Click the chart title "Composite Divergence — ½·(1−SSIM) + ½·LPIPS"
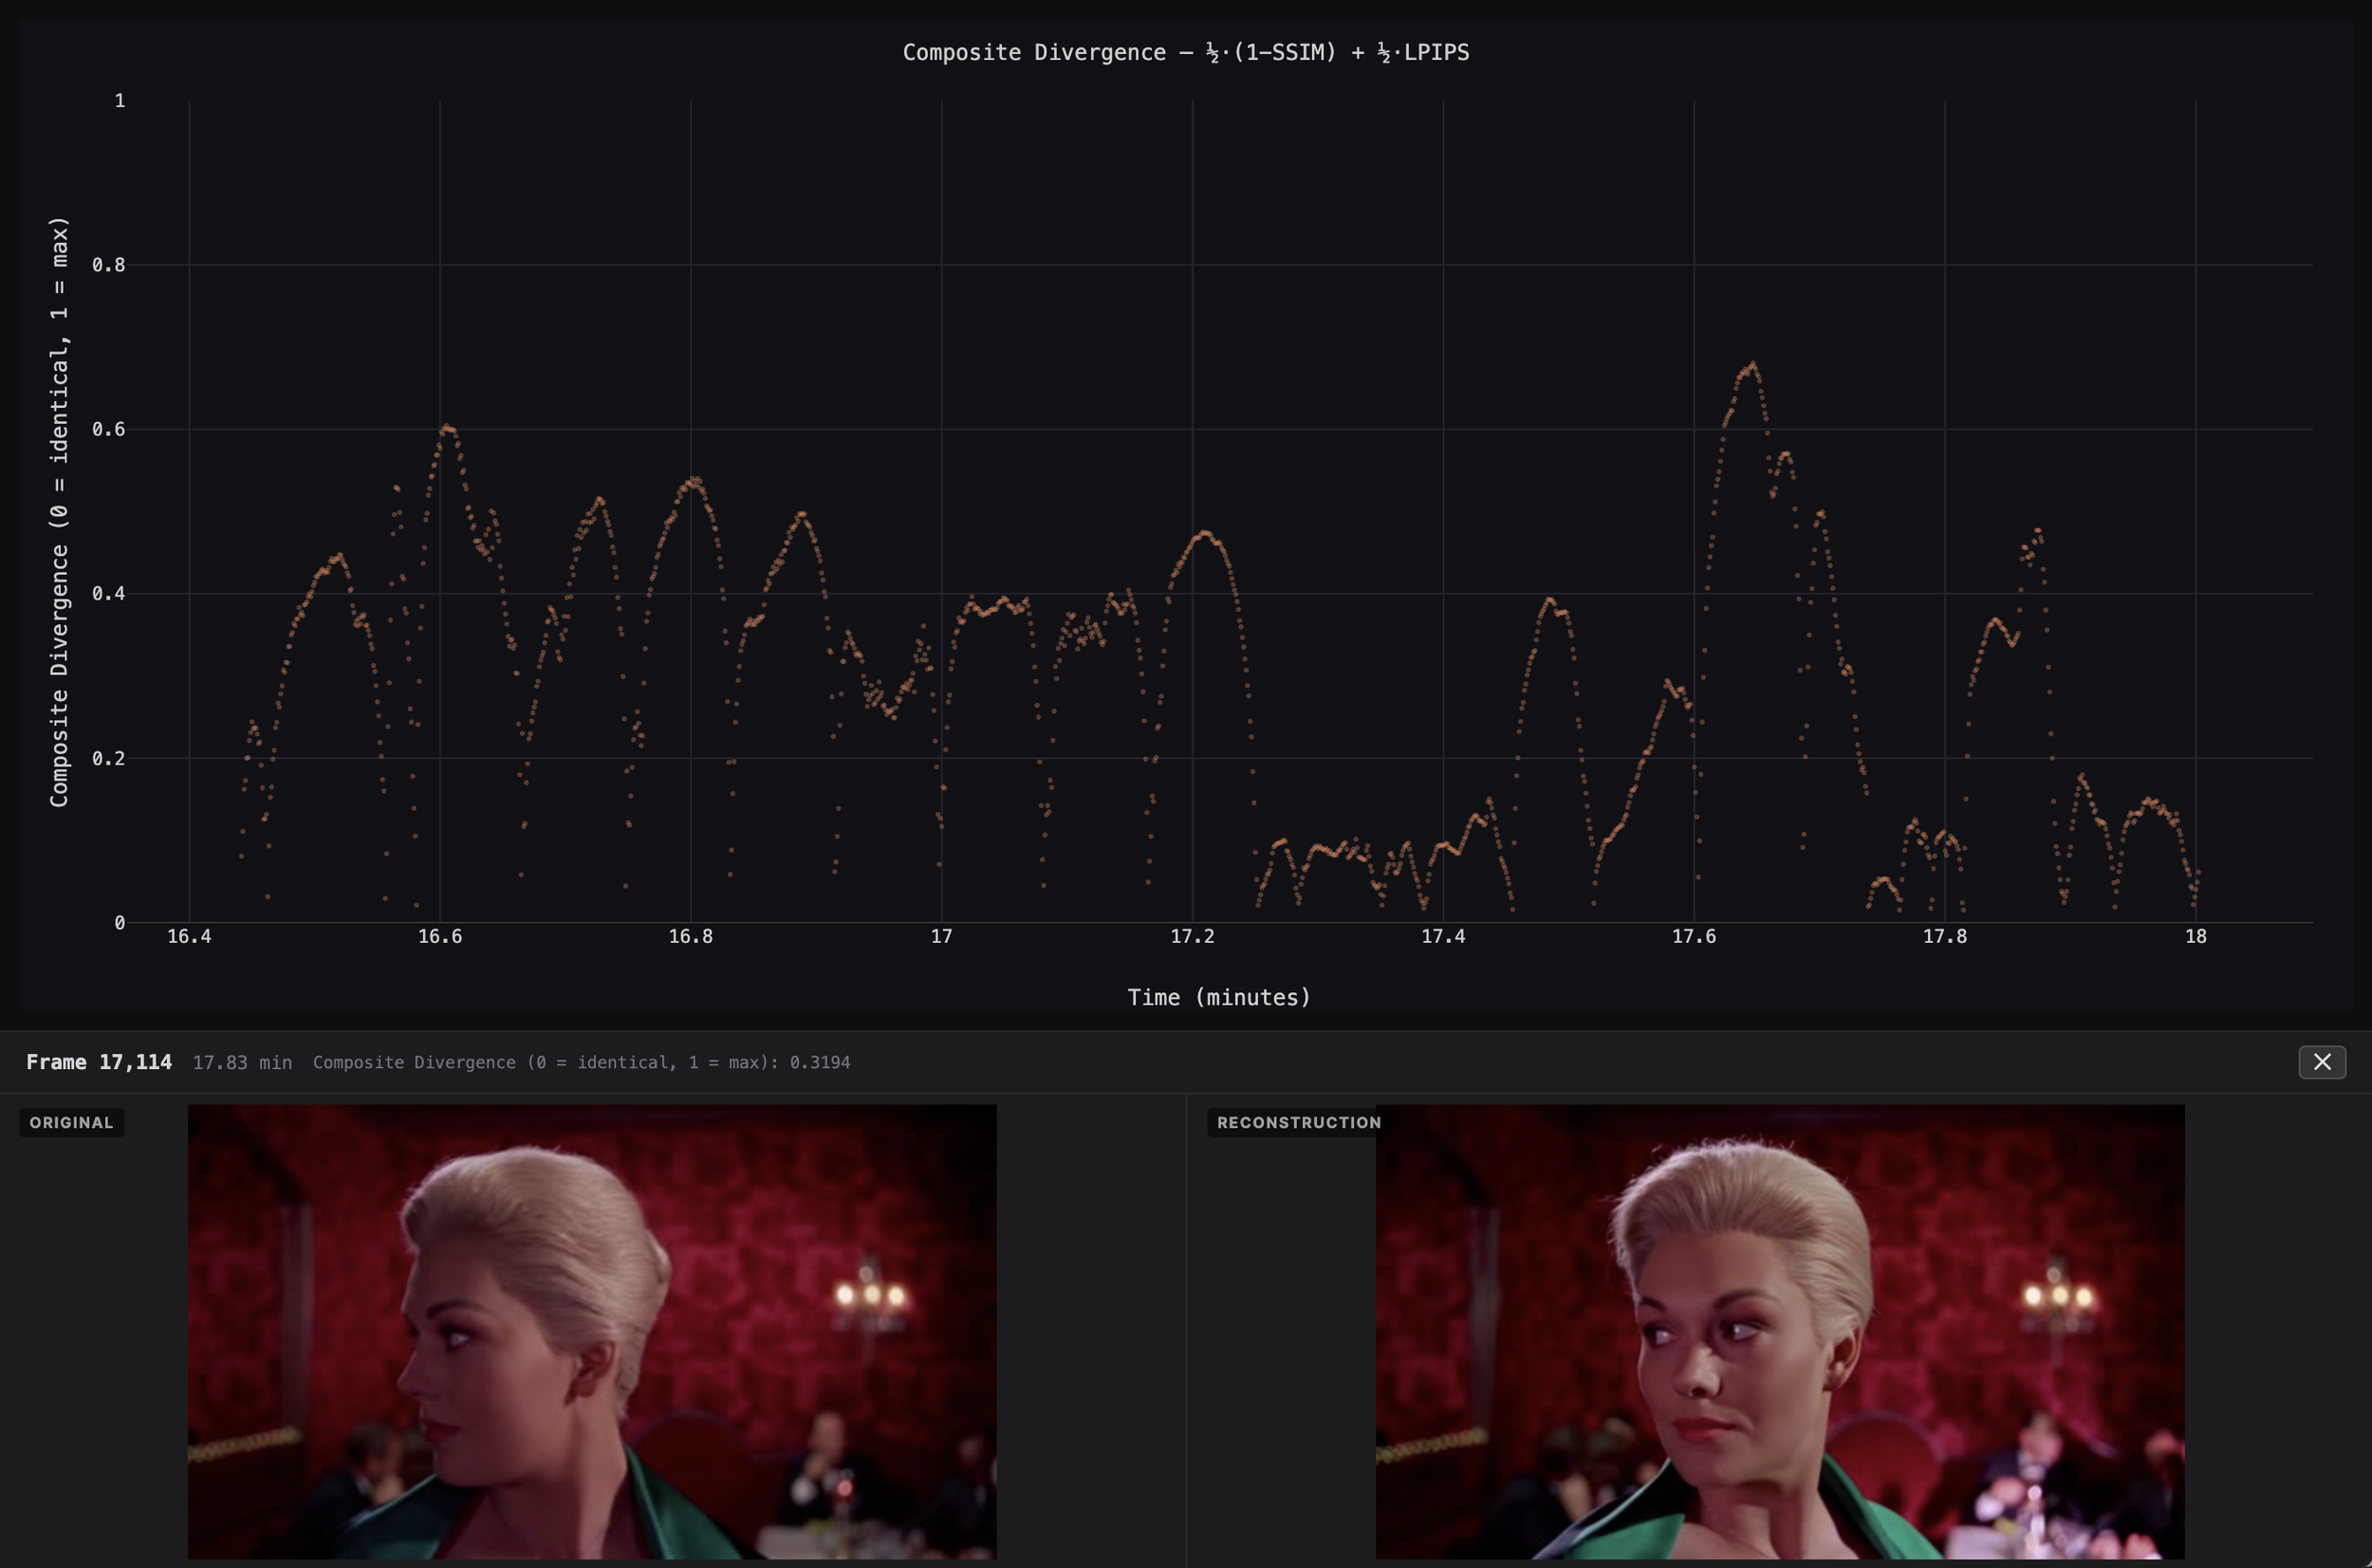The image size is (2372, 1568). [x=1186, y=52]
